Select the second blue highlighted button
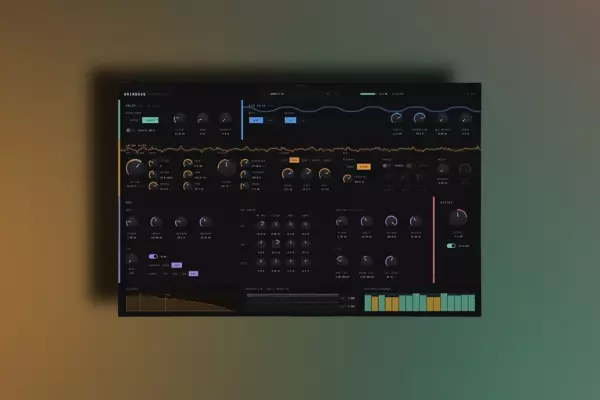 290,120
